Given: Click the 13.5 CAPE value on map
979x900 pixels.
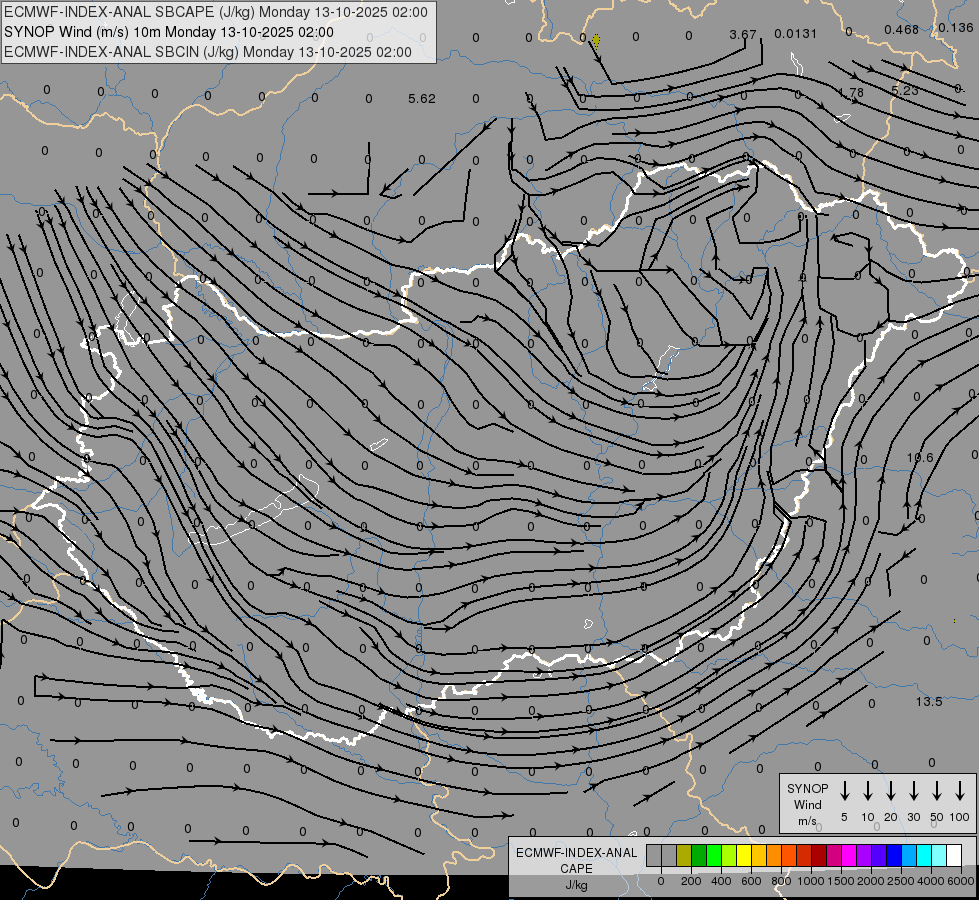Looking at the screenshot, I should click(x=929, y=702).
